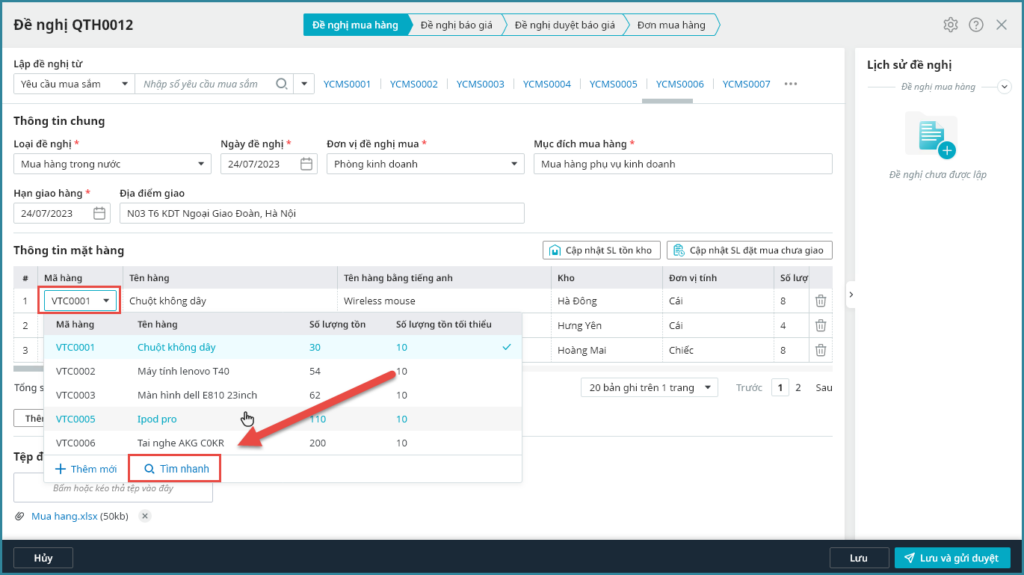Open calendar for Hạn giao hàng

[99, 213]
